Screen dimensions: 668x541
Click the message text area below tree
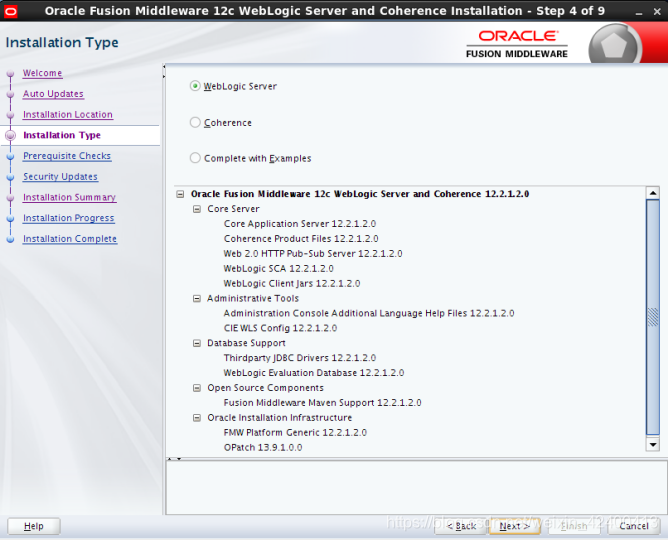point(416,488)
